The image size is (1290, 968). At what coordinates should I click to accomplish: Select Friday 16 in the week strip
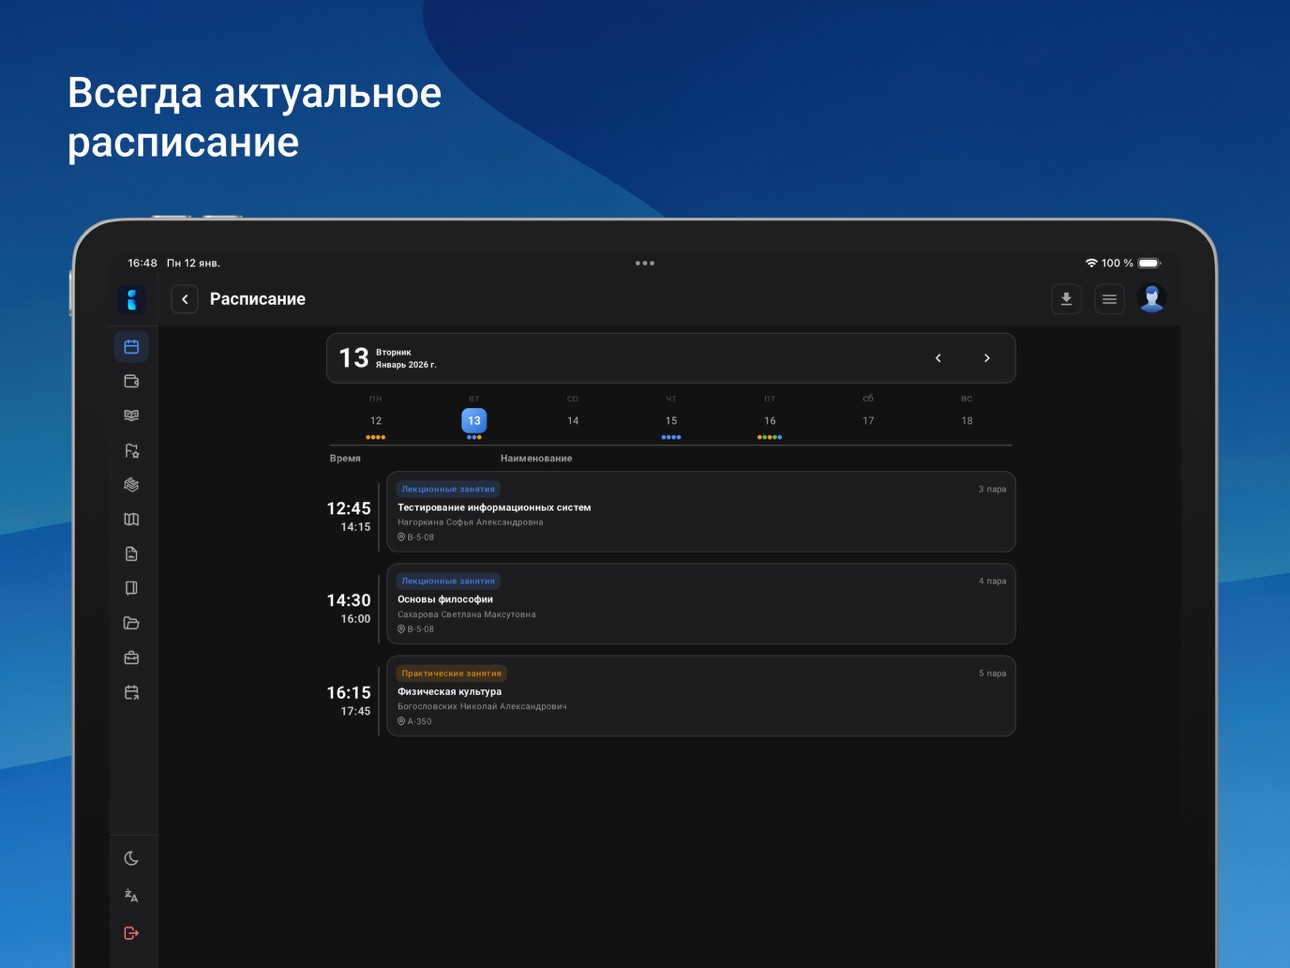point(770,421)
